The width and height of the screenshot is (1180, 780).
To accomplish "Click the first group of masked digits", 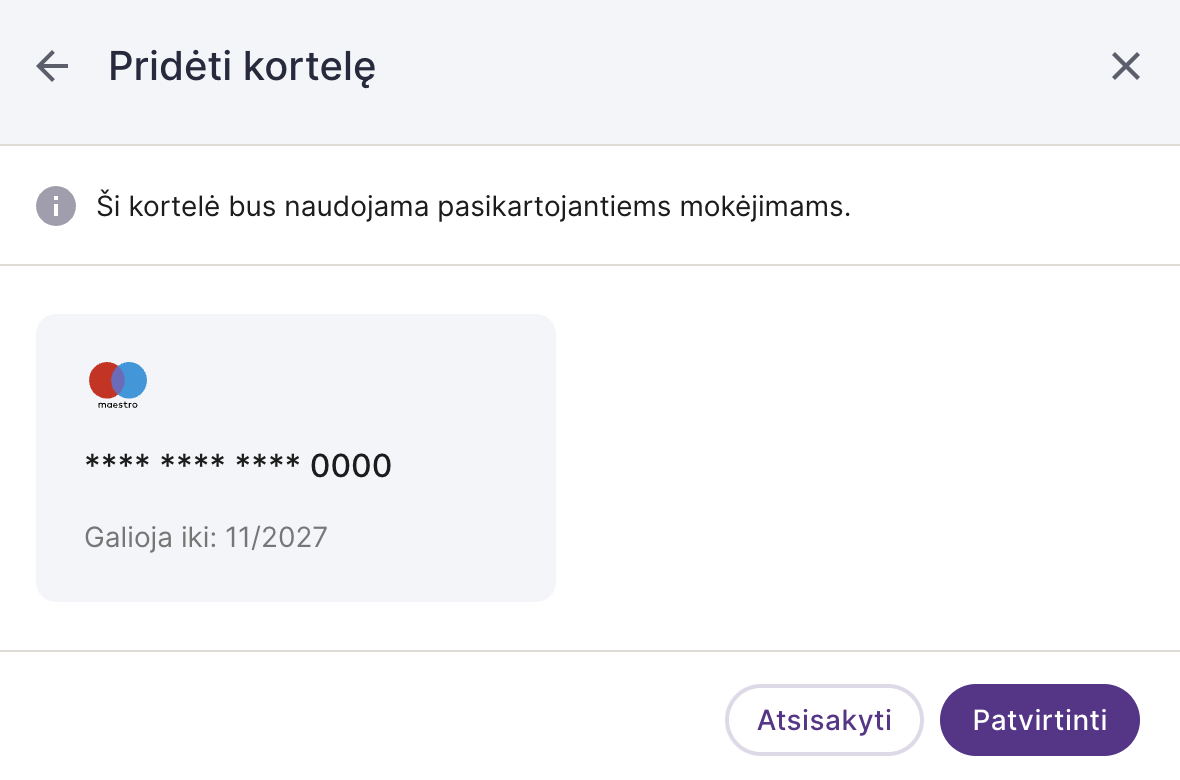I will tap(117, 462).
